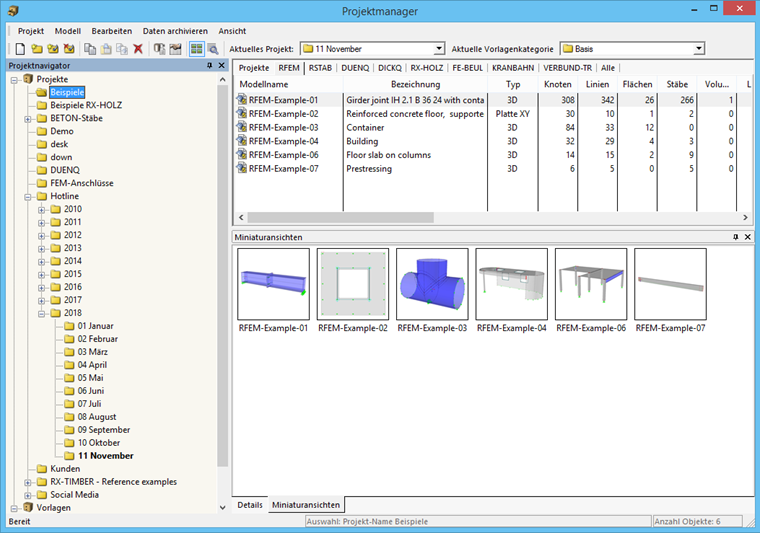Click the copy toolbar icon
Viewport: 760px width, 533px height.
coord(90,49)
